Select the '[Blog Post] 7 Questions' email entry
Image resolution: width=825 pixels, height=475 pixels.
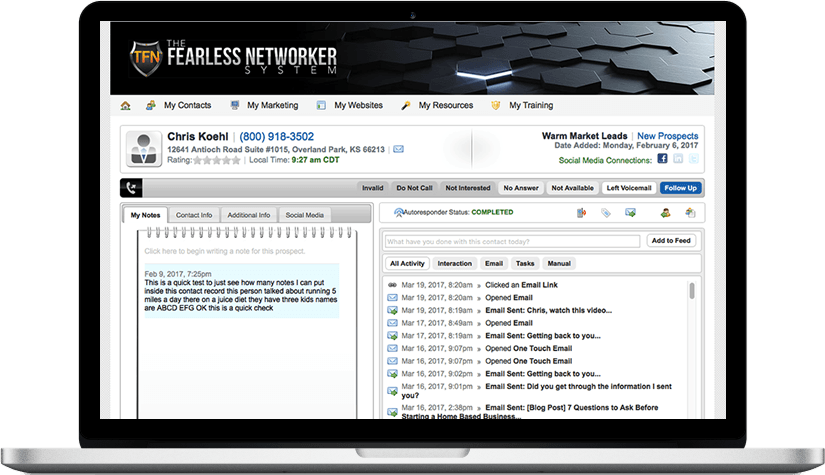tap(530, 412)
